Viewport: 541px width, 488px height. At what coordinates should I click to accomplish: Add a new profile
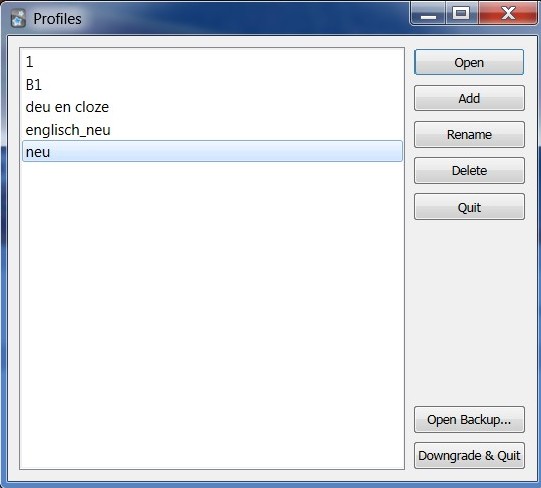pos(469,98)
